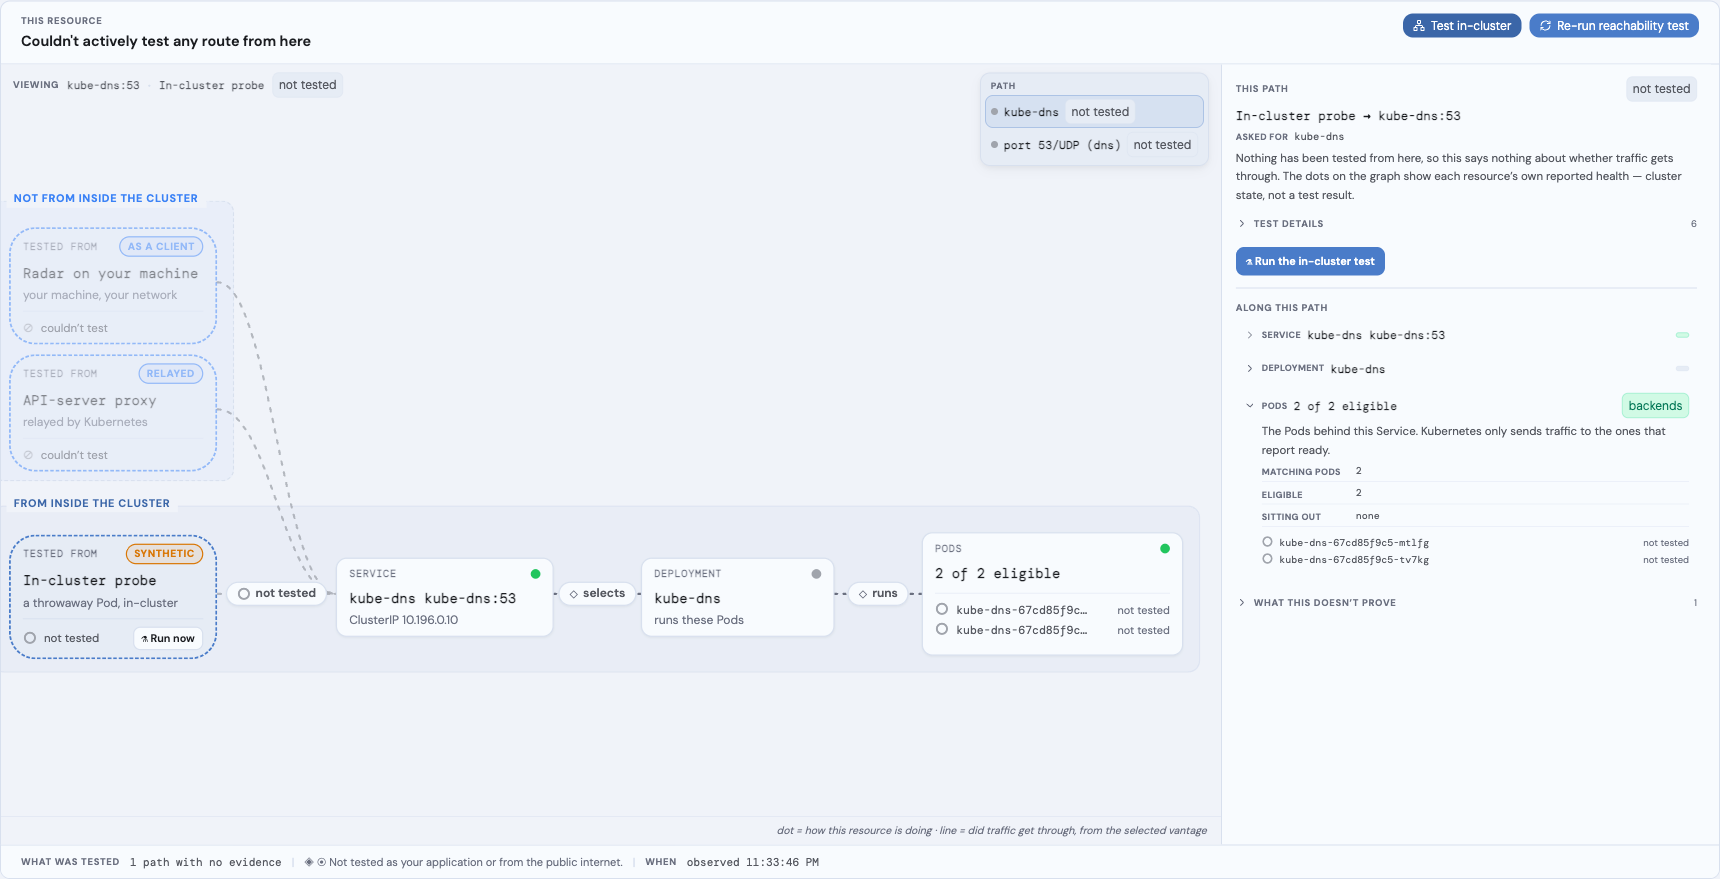Click Run now in In-cluster probe card
This screenshot has width=1720, height=879.
[x=168, y=638]
